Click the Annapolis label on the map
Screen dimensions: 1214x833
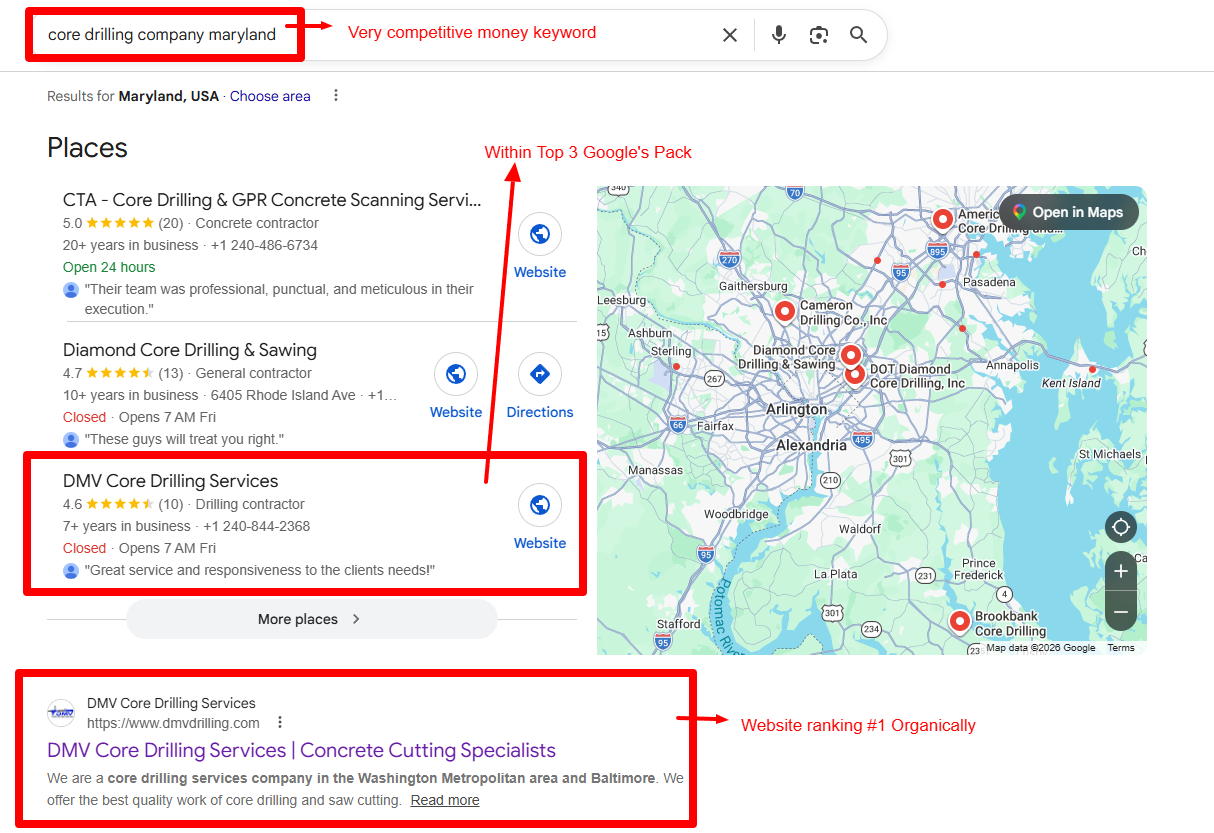[1012, 365]
